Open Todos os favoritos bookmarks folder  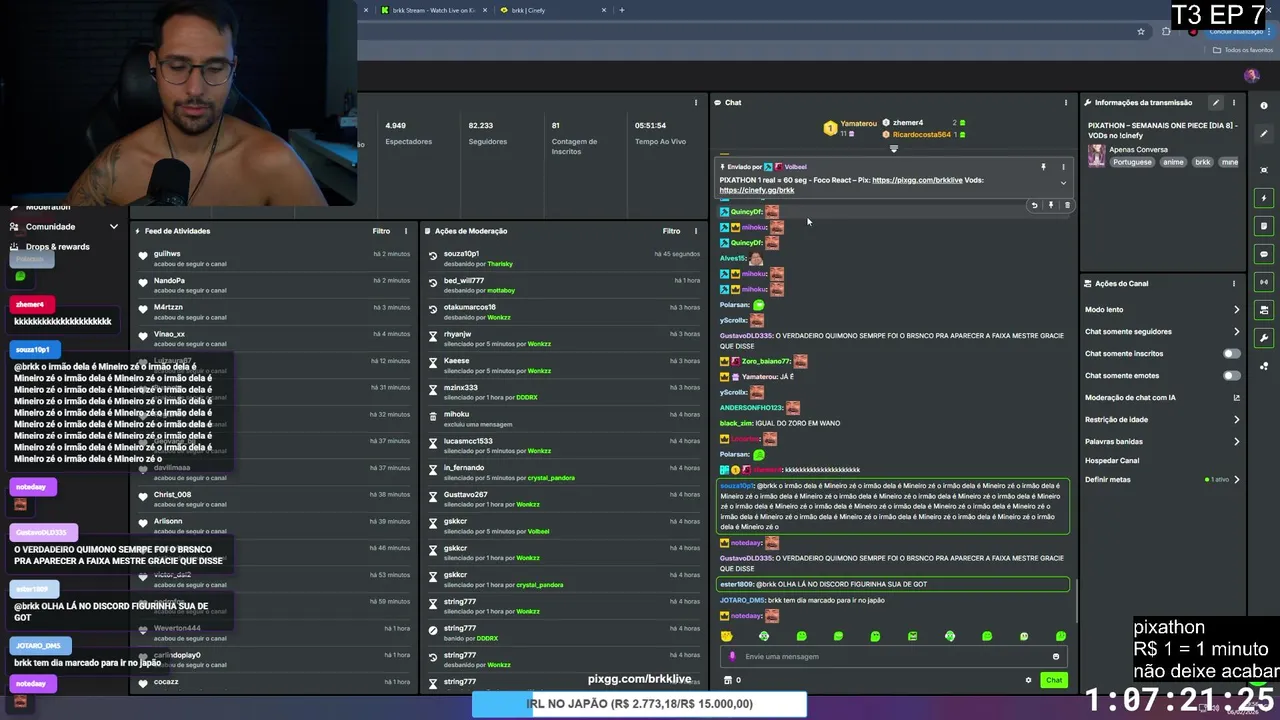pos(1243,50)
